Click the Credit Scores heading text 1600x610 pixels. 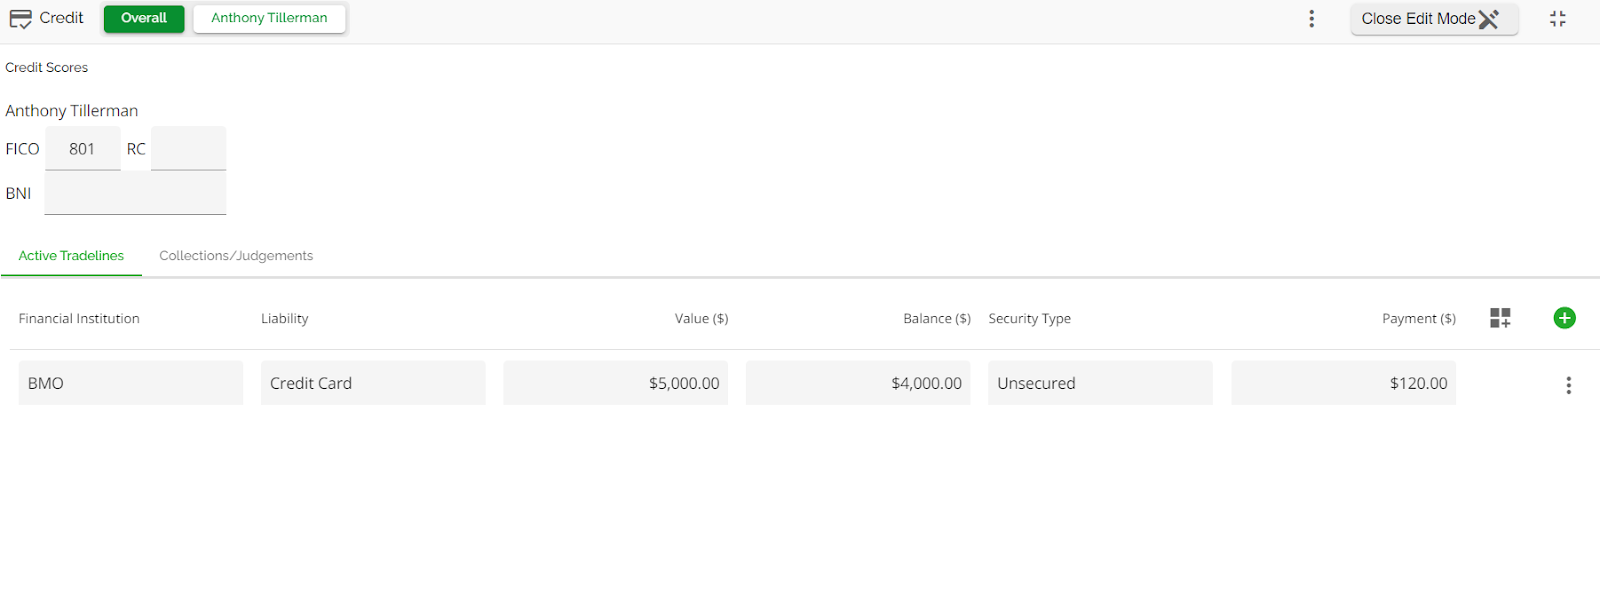(46, 67)
